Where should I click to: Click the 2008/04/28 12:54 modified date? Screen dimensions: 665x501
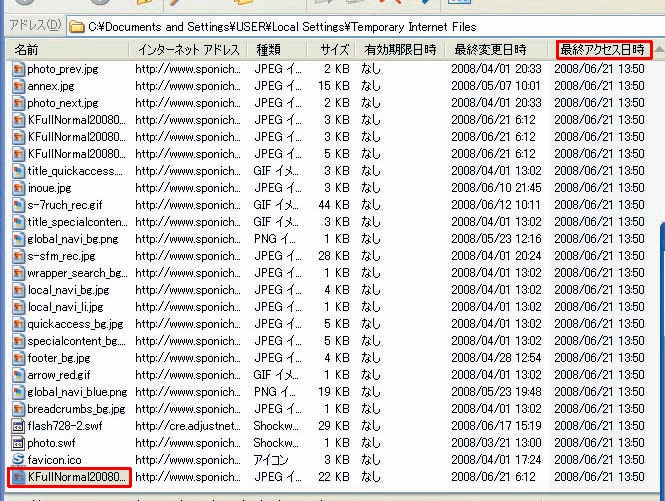tap(496, 358)
